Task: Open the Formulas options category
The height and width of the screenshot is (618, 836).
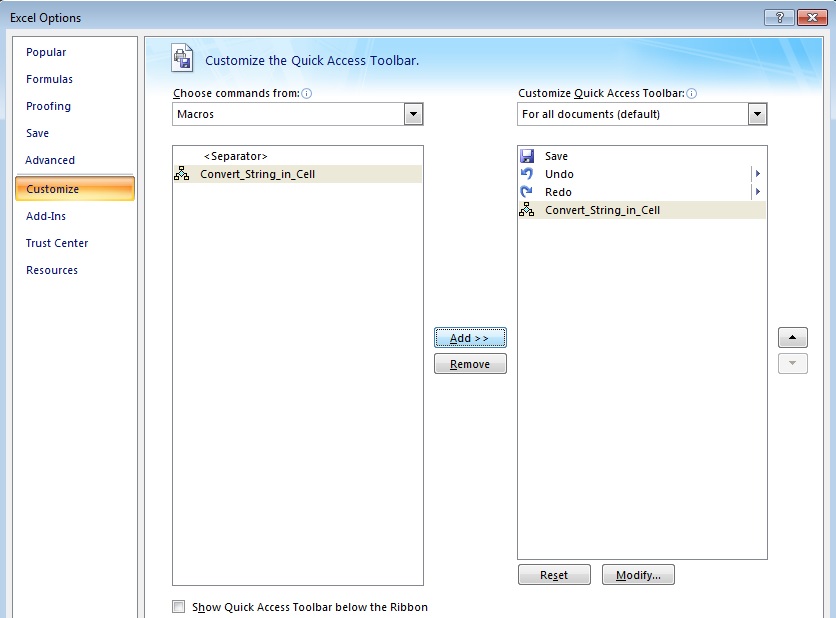Action: 50,79
